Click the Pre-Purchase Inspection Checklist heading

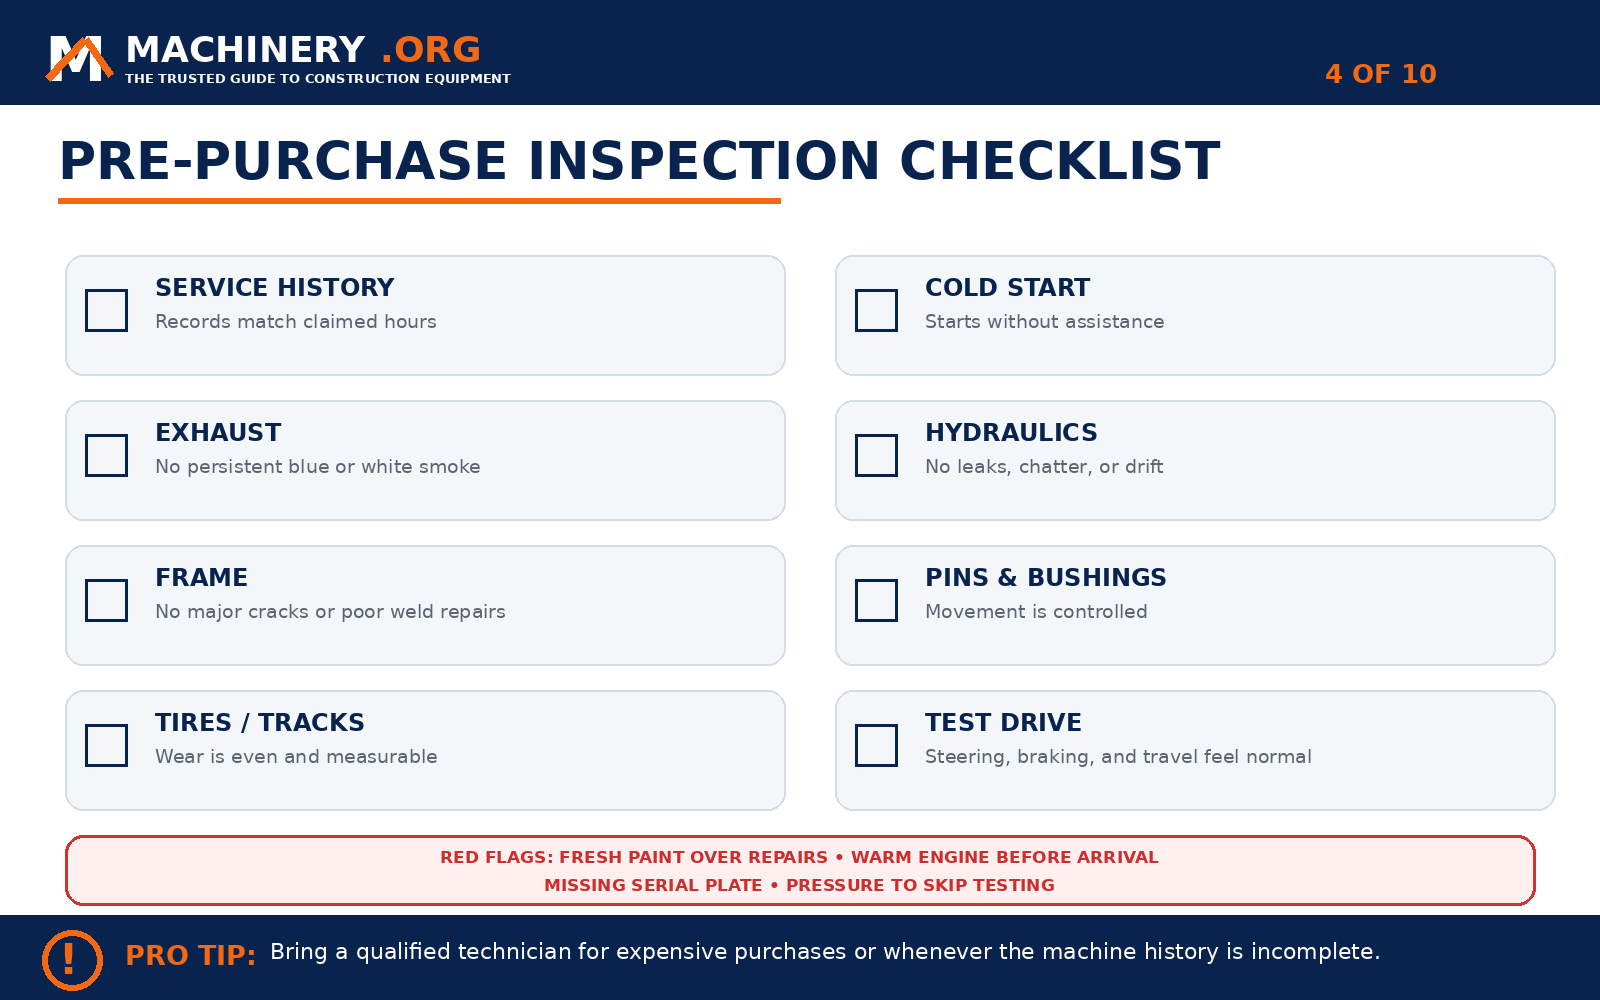coord(639,161)
